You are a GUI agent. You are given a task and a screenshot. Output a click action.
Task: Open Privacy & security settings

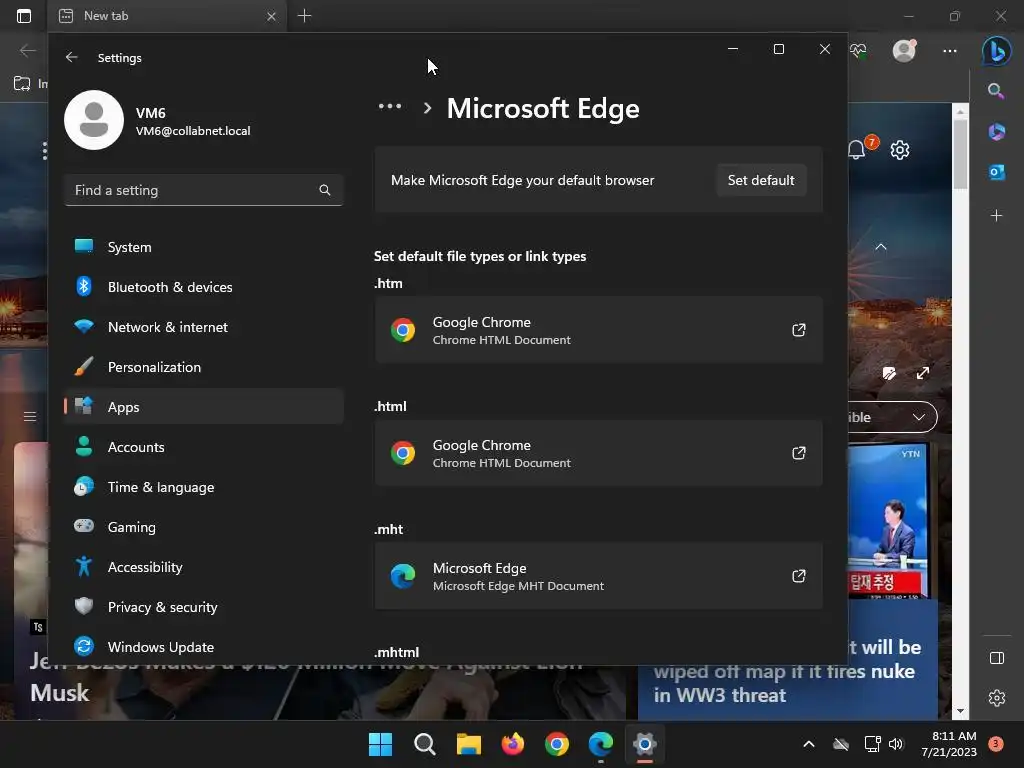(x=204, y=607)
